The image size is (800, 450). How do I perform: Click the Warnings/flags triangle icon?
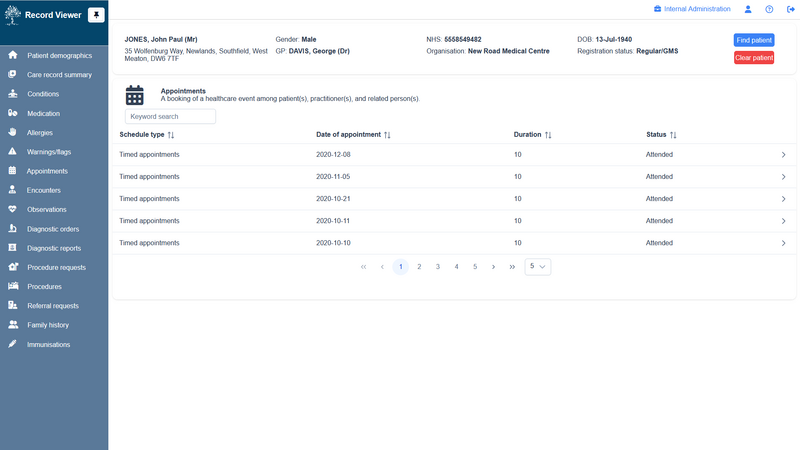click(x=12, y=152)
